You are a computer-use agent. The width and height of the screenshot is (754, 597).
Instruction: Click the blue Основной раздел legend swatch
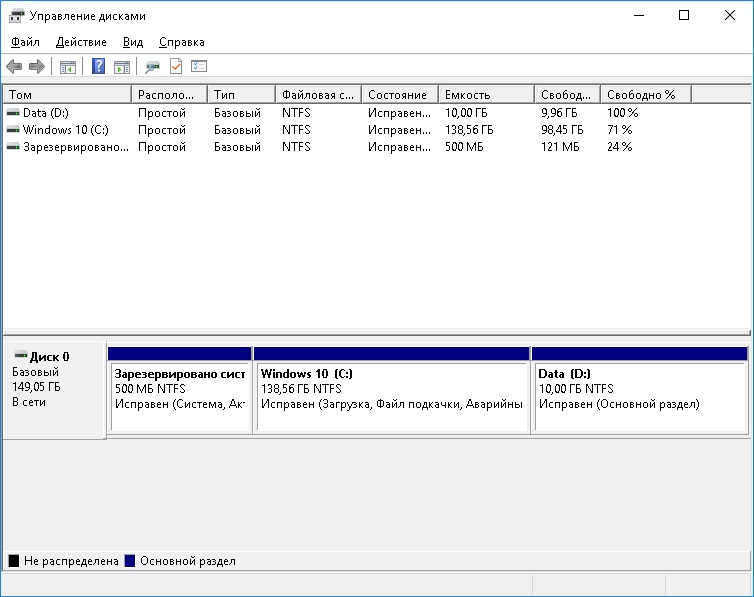pyautogui.click(x=130, y=560)
